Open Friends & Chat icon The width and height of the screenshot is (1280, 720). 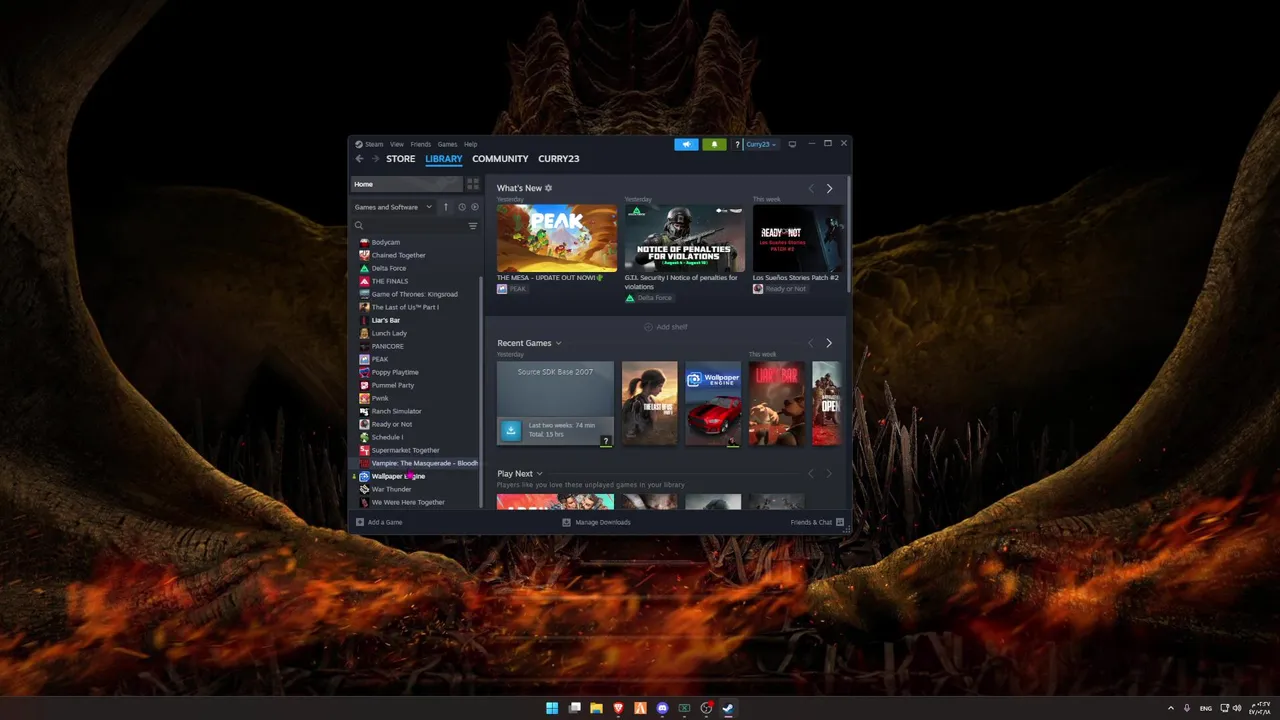[x=840, y=522]
